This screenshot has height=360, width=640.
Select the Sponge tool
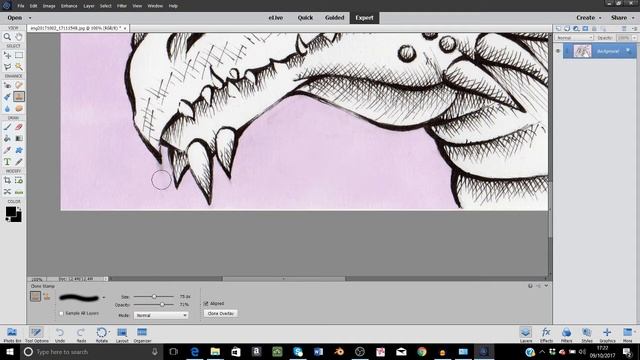(x=19, y=109)
